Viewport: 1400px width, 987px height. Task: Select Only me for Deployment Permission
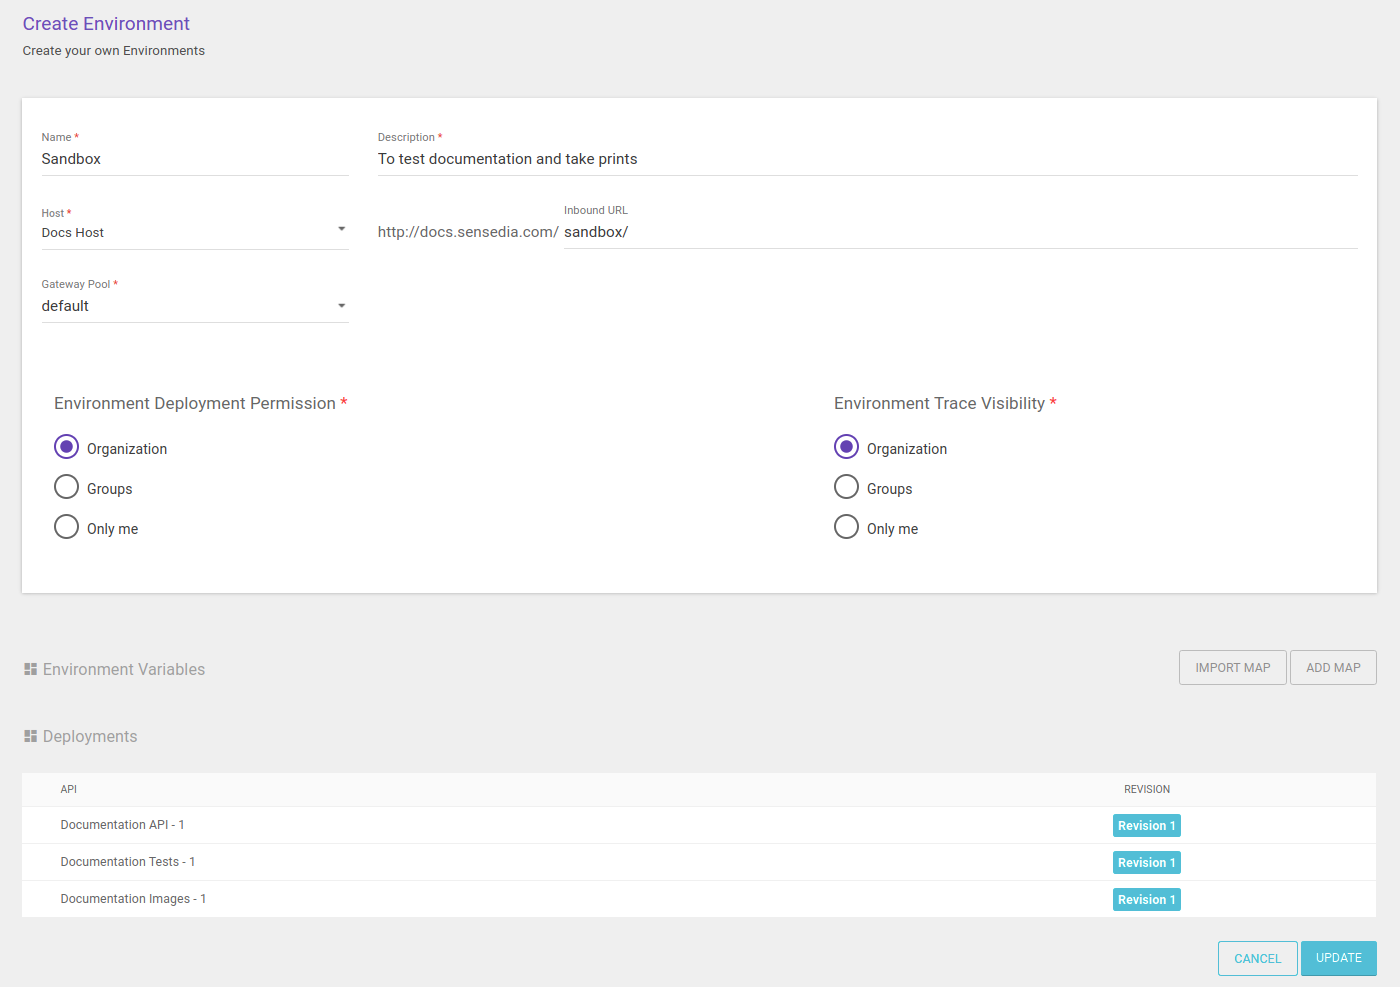pyautogui.click(x=66, y=527)
